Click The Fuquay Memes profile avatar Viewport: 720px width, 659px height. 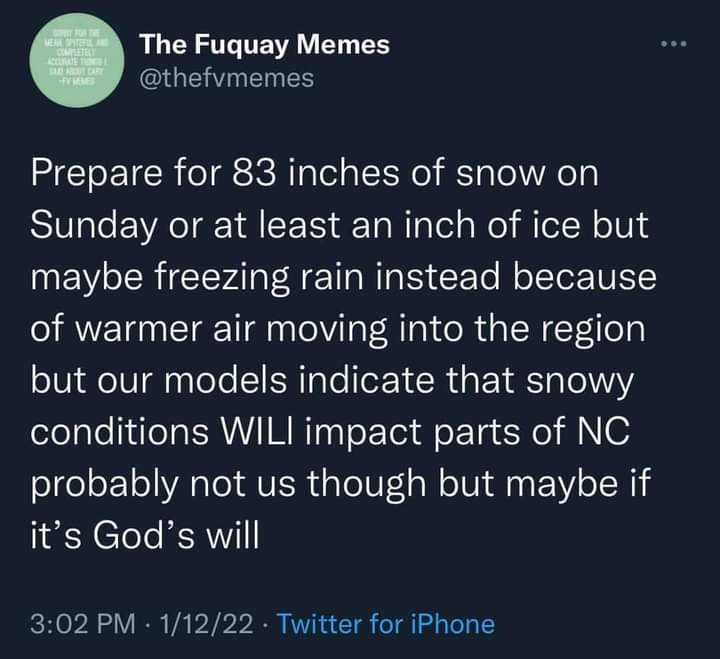tap(77, 63)
